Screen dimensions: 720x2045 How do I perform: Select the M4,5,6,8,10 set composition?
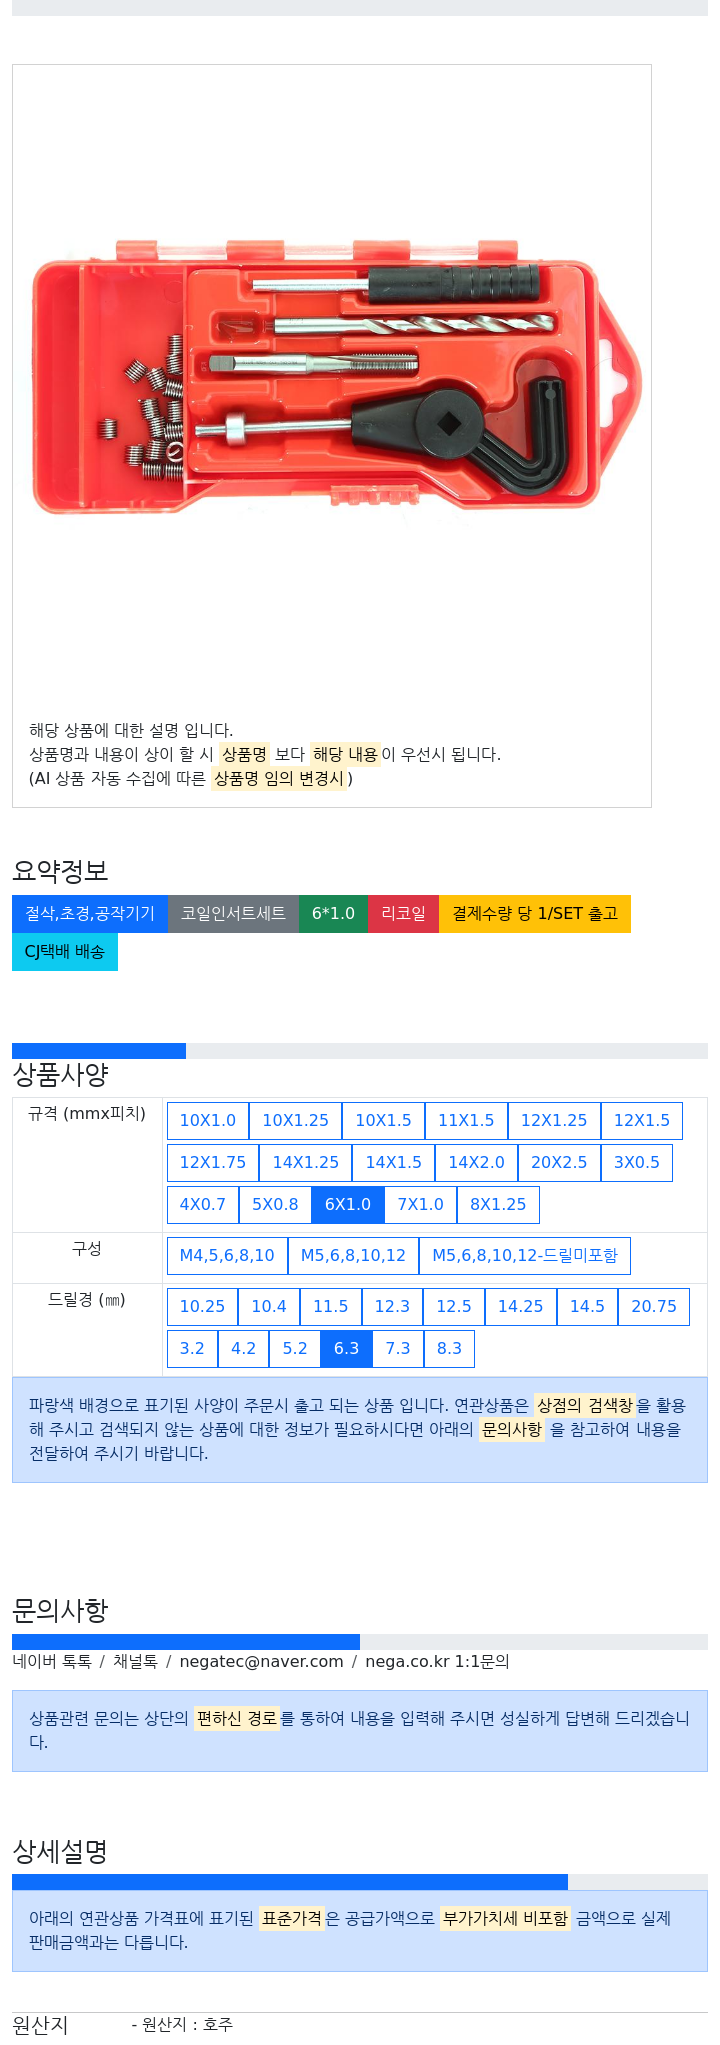227,1256
